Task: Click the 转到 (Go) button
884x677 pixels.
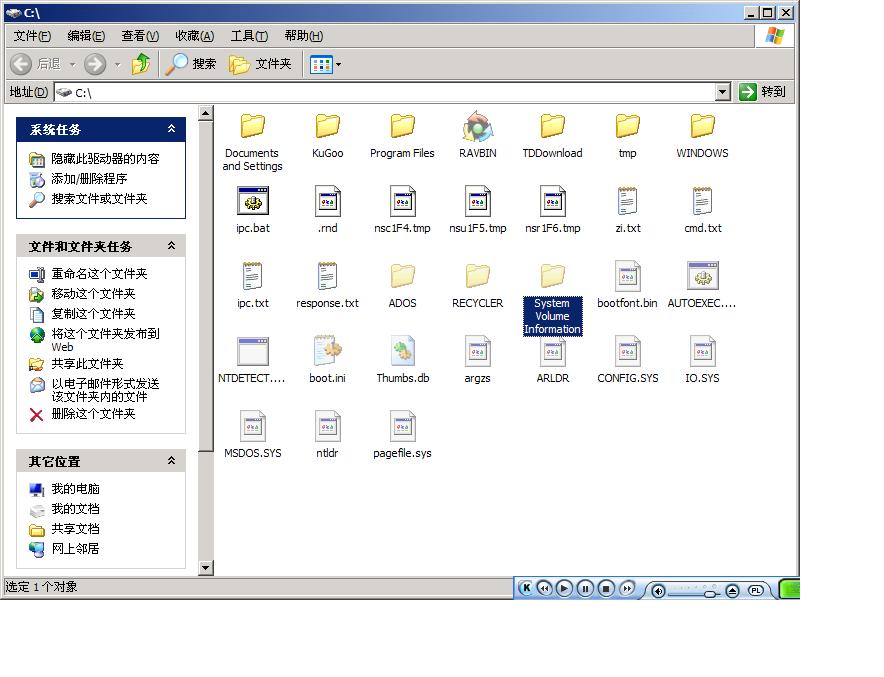Action: click(762, 92)
